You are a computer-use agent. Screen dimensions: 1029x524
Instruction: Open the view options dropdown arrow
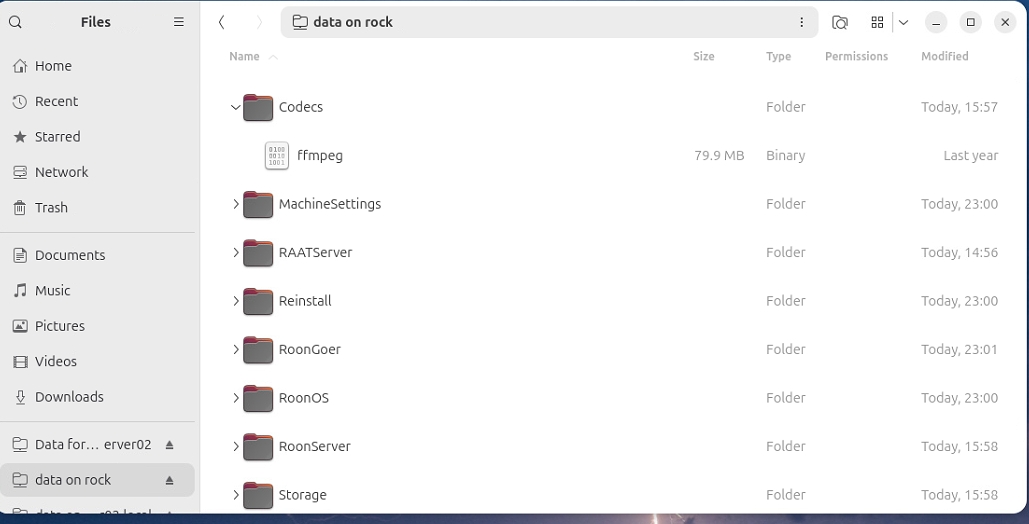(x=903, y=22)
